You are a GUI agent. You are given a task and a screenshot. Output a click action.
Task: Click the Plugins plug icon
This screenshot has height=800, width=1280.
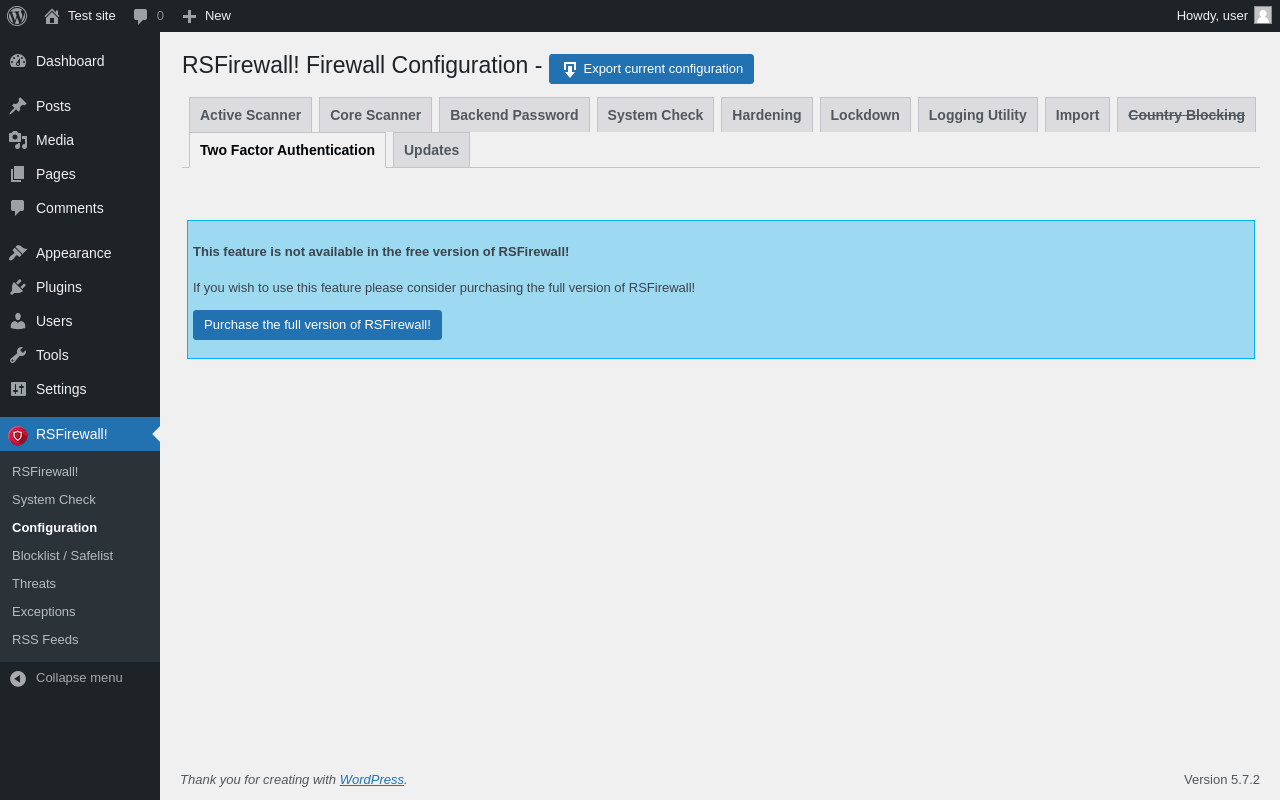18,287
